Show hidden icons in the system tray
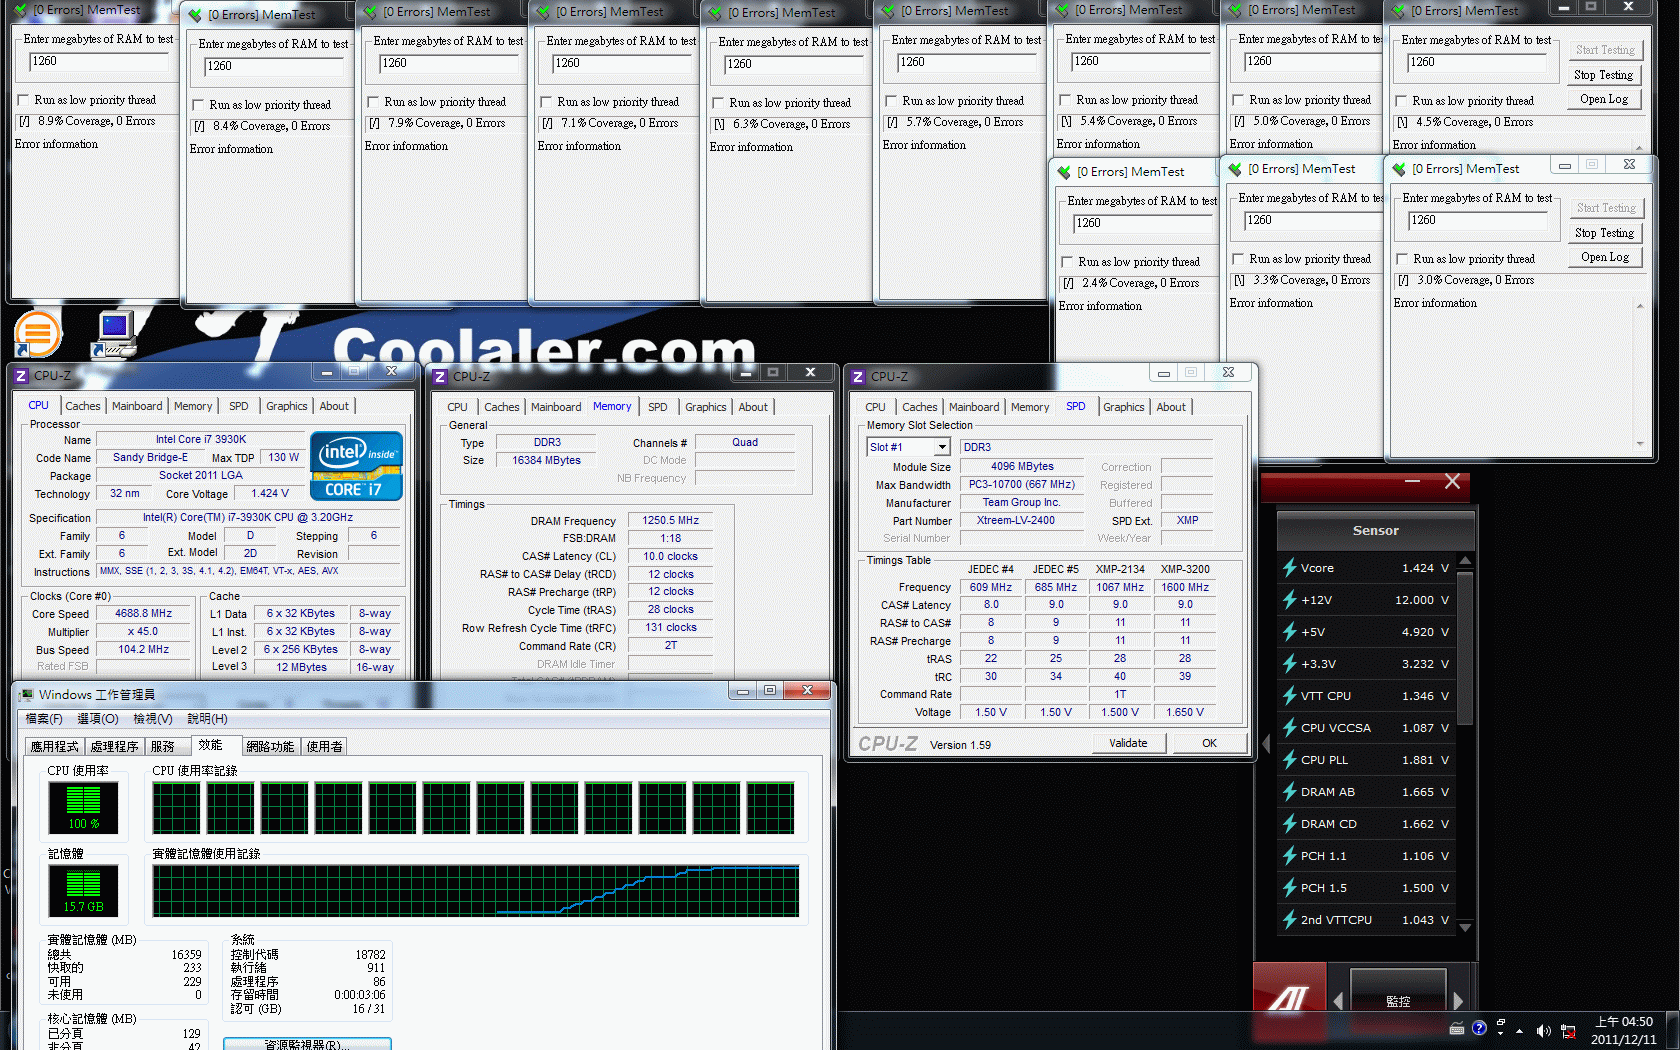This screenshot has width=1680, height=1050. [1520, 1031]
